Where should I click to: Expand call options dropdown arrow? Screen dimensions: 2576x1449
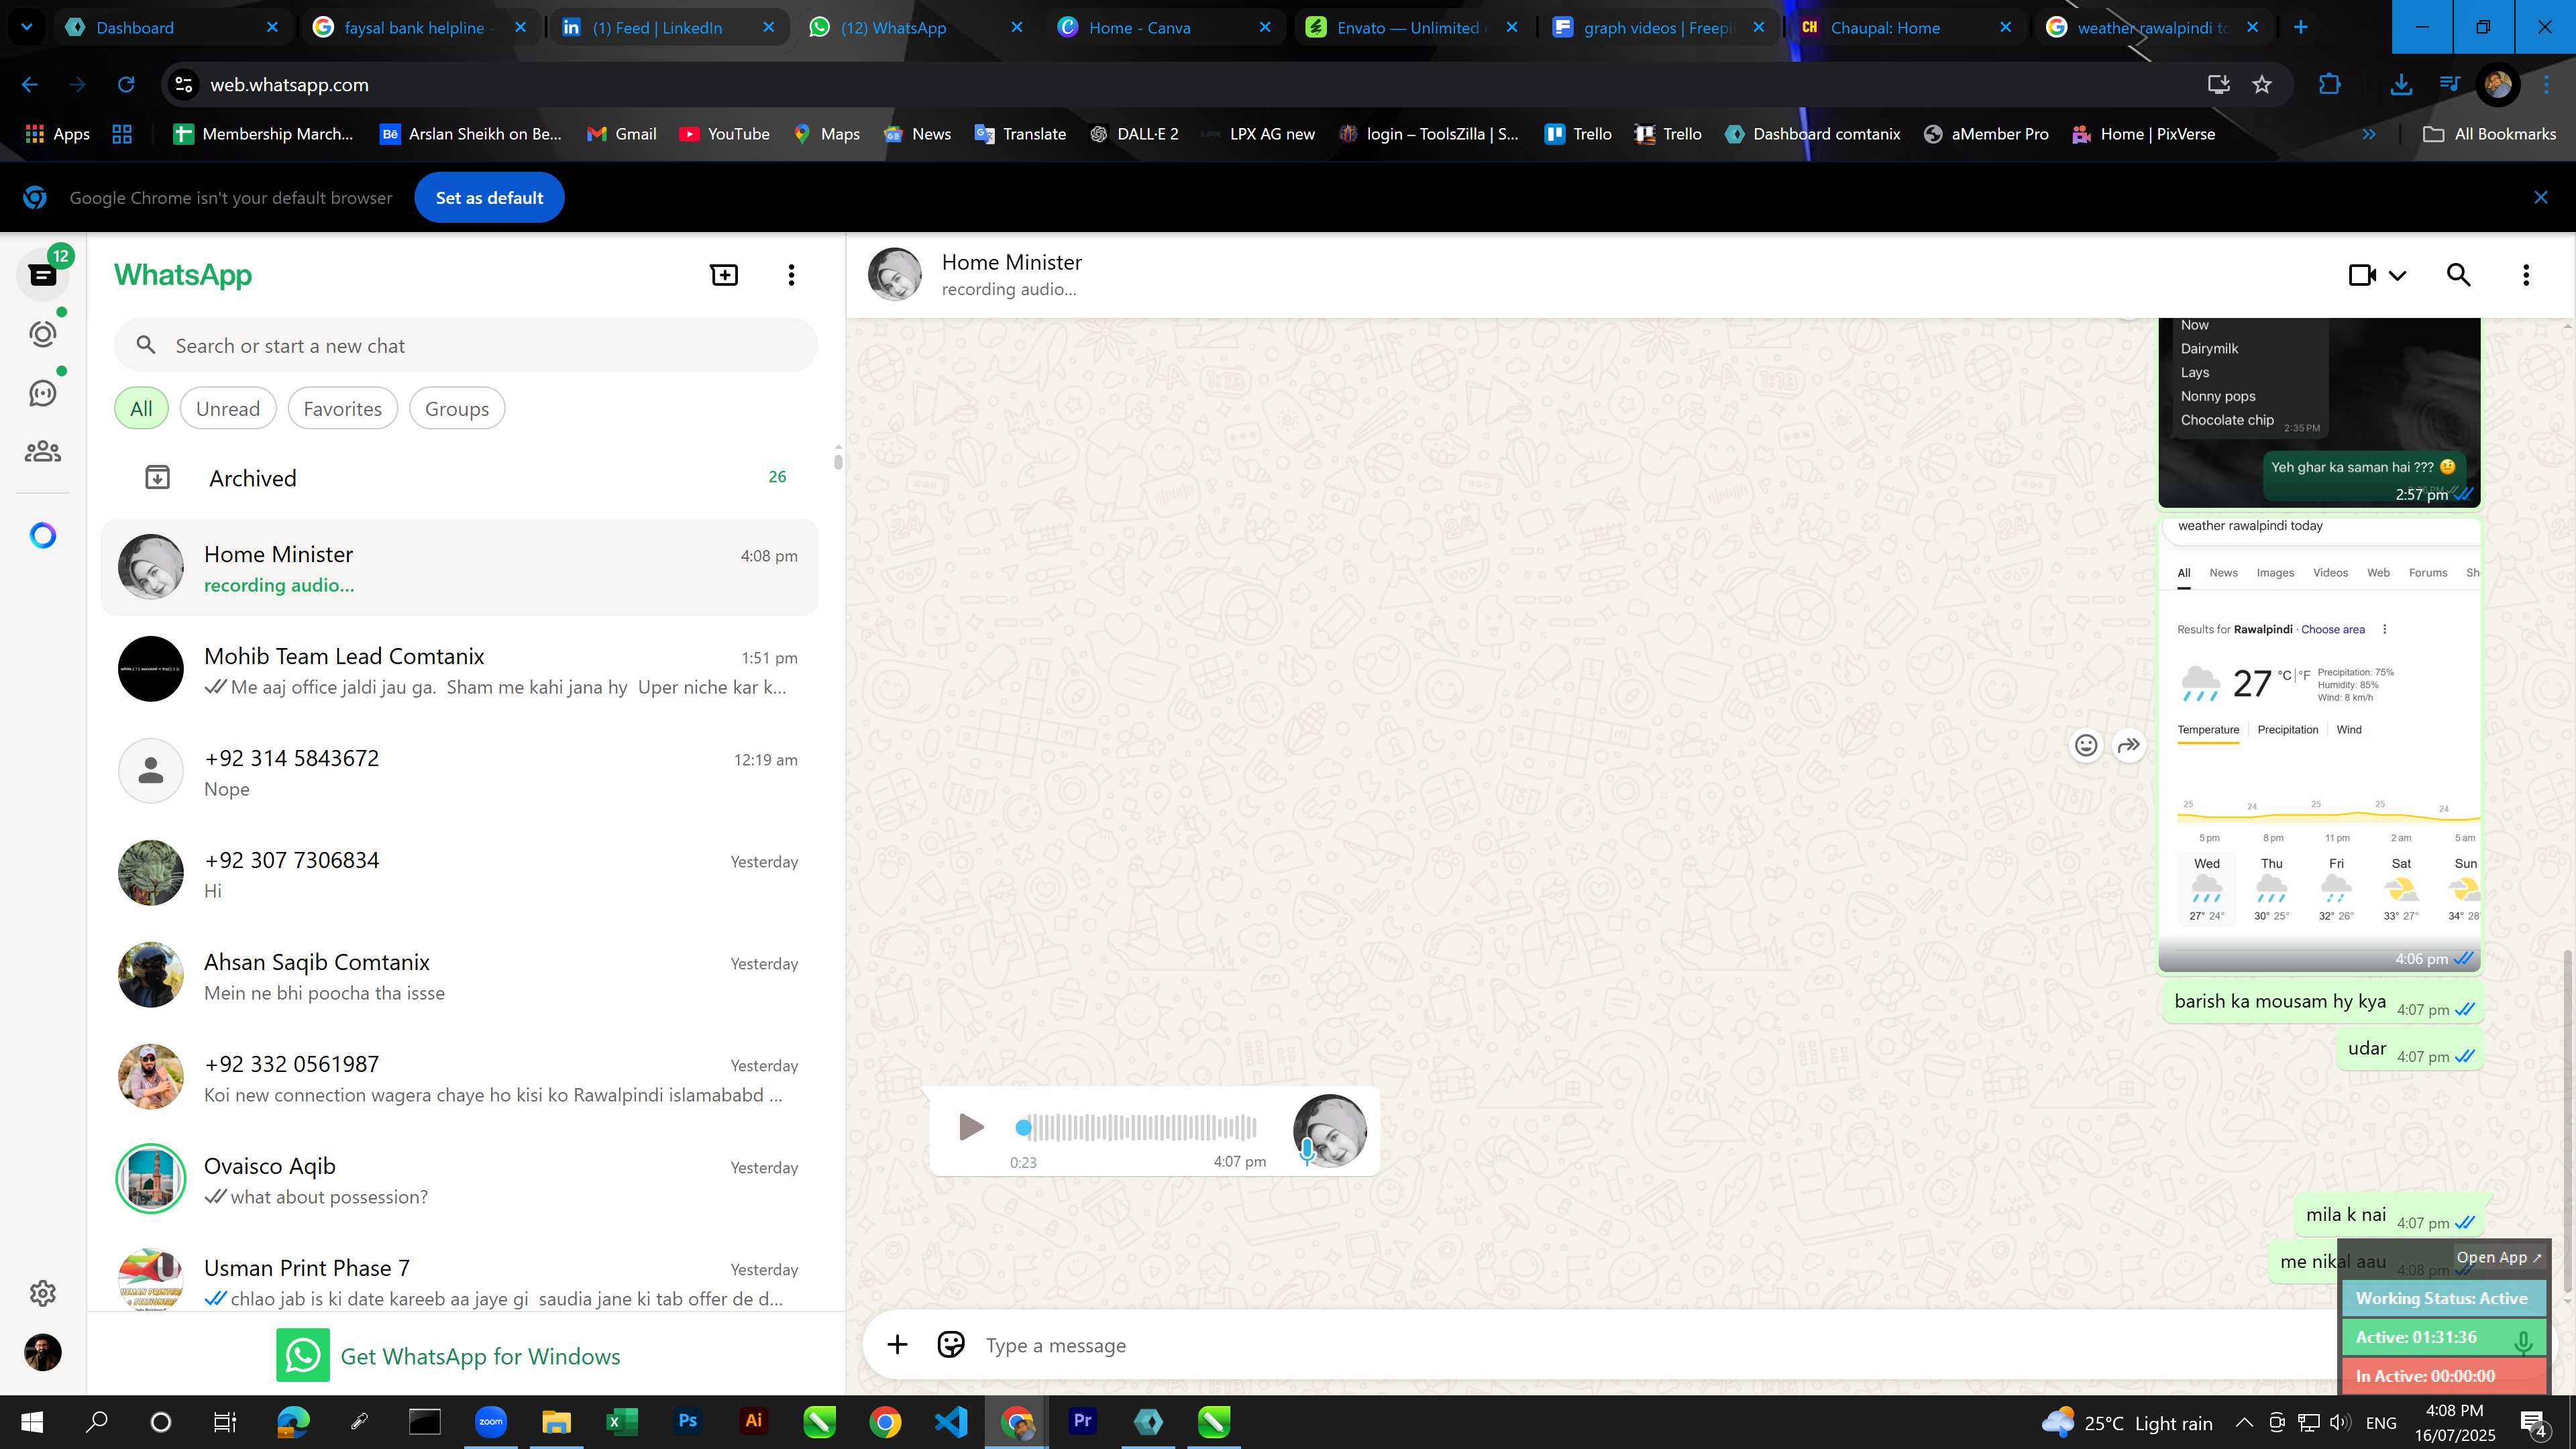click(x=2397, y=275)
